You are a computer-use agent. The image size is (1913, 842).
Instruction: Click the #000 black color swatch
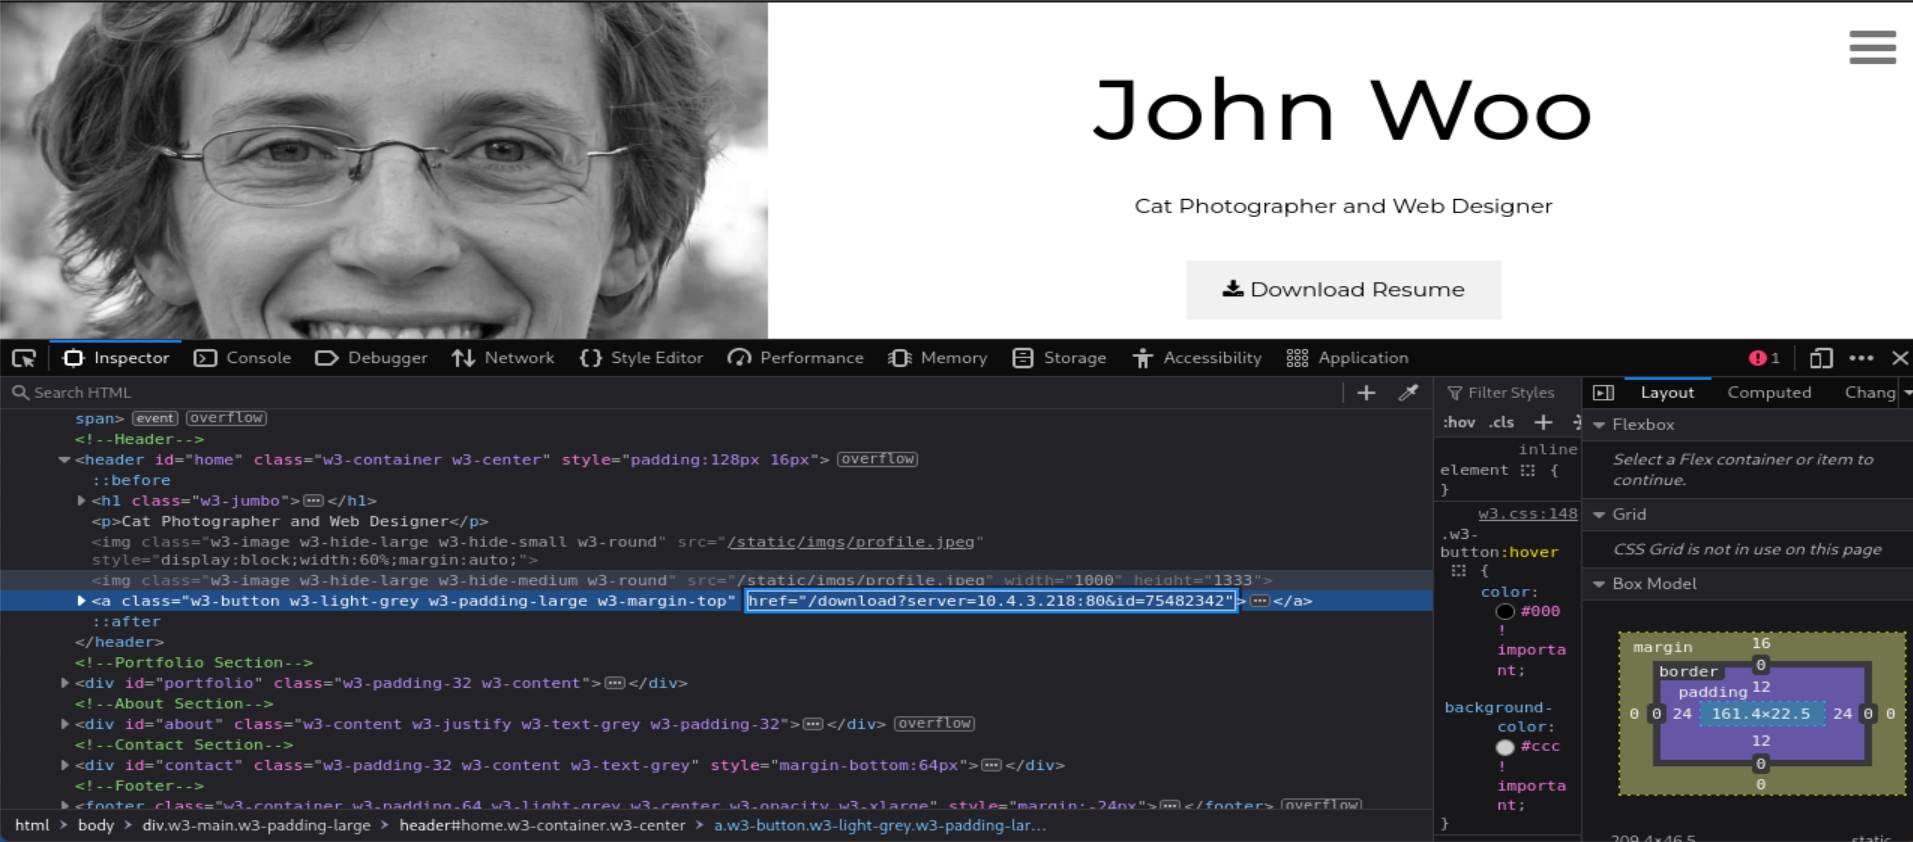pyautogui.click(x=1504, y=612)
